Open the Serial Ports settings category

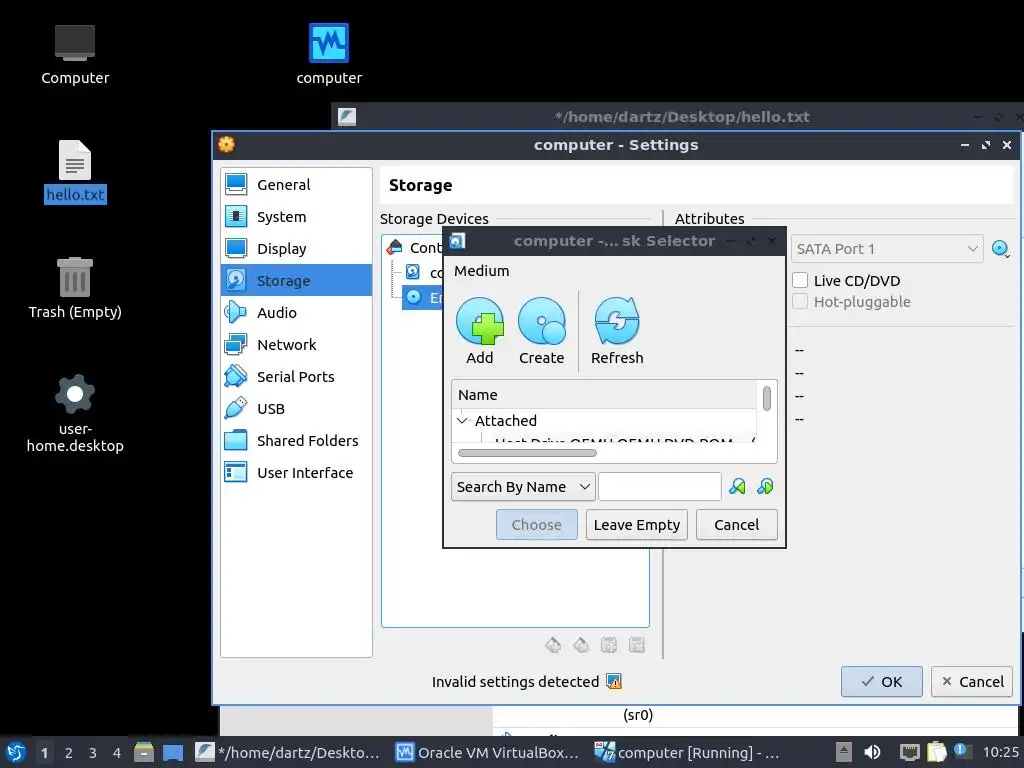coord(296,376)
